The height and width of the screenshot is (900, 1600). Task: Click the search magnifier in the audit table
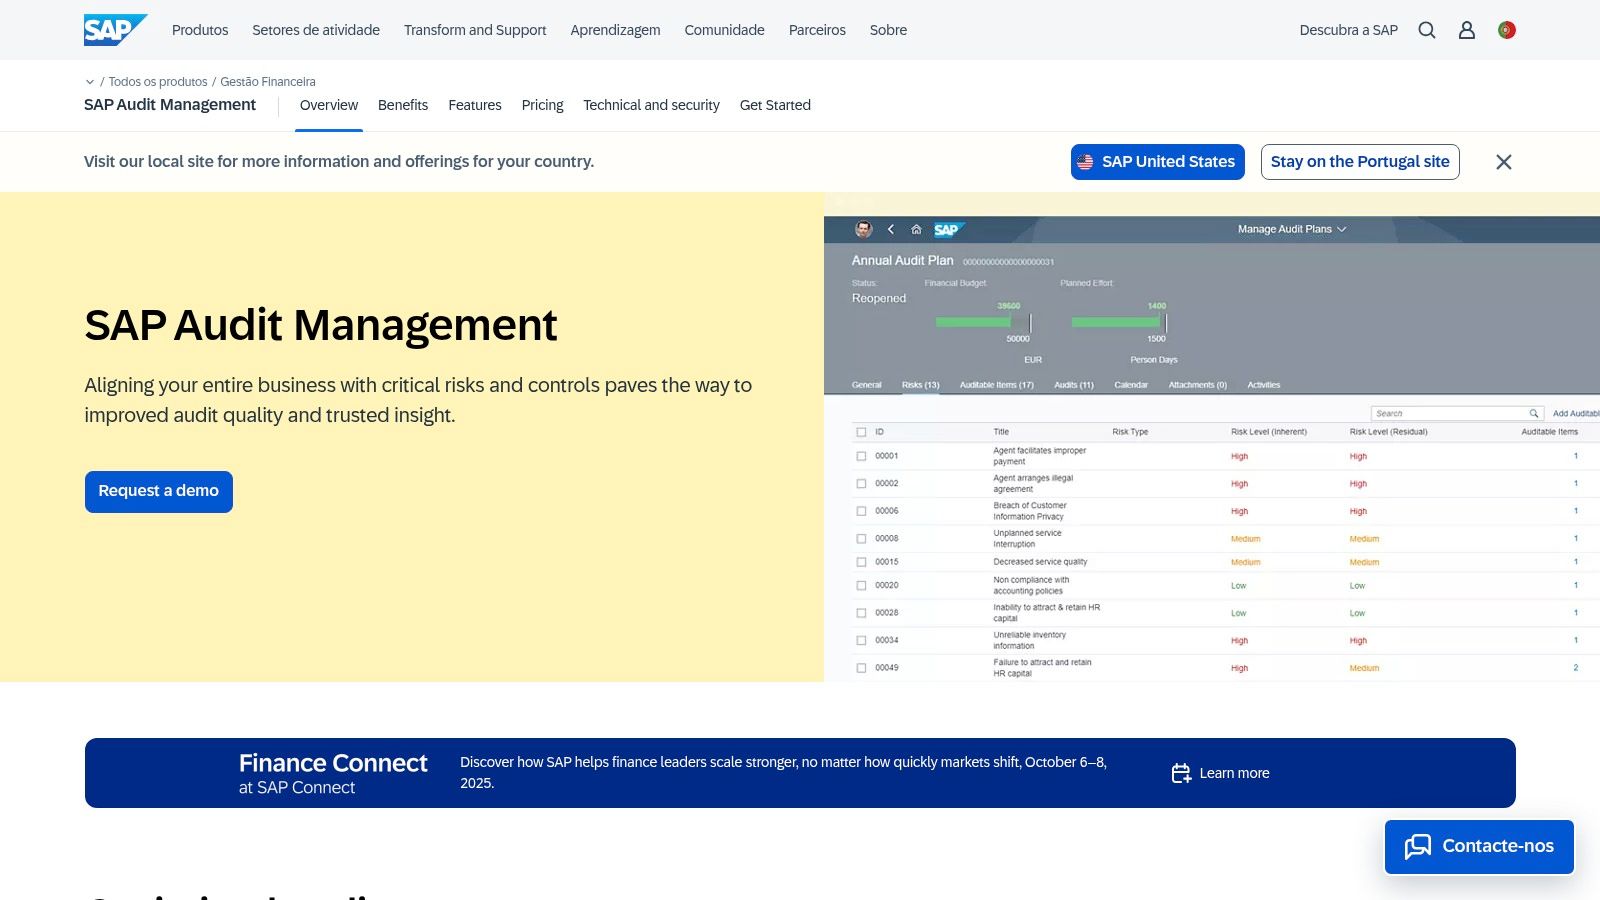1533,413
